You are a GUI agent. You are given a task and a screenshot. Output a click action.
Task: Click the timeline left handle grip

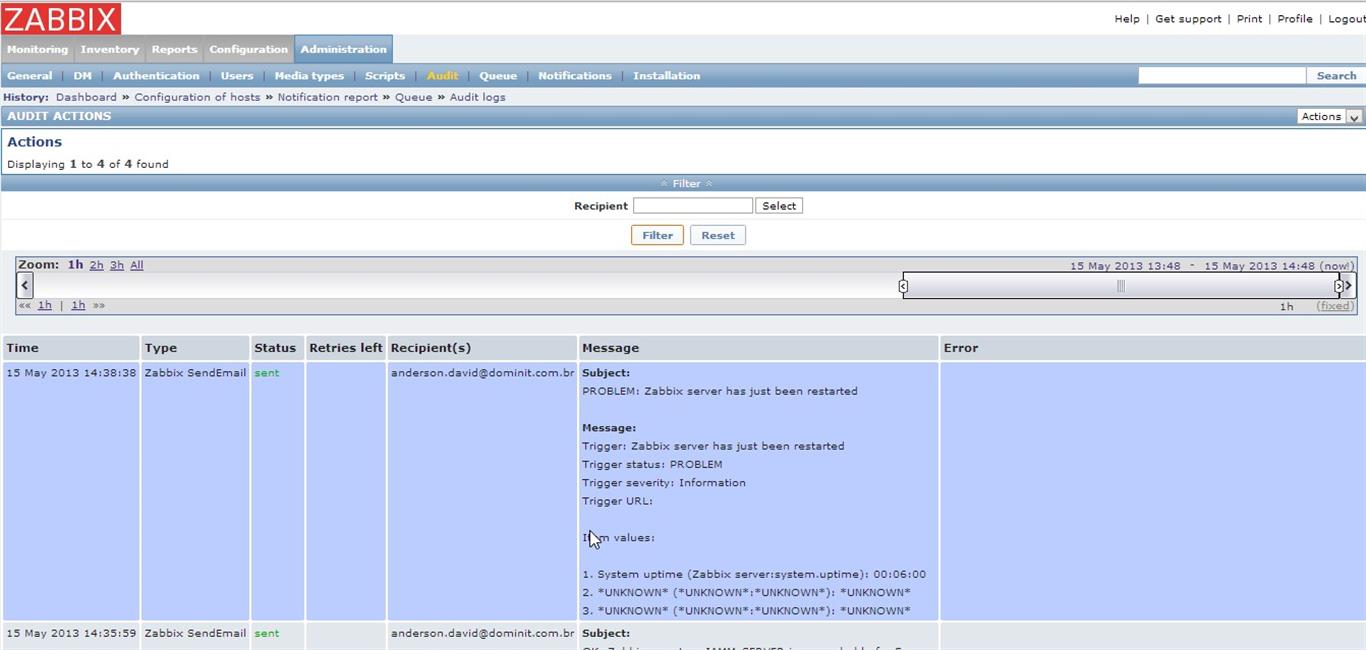[x=903, y=286]
